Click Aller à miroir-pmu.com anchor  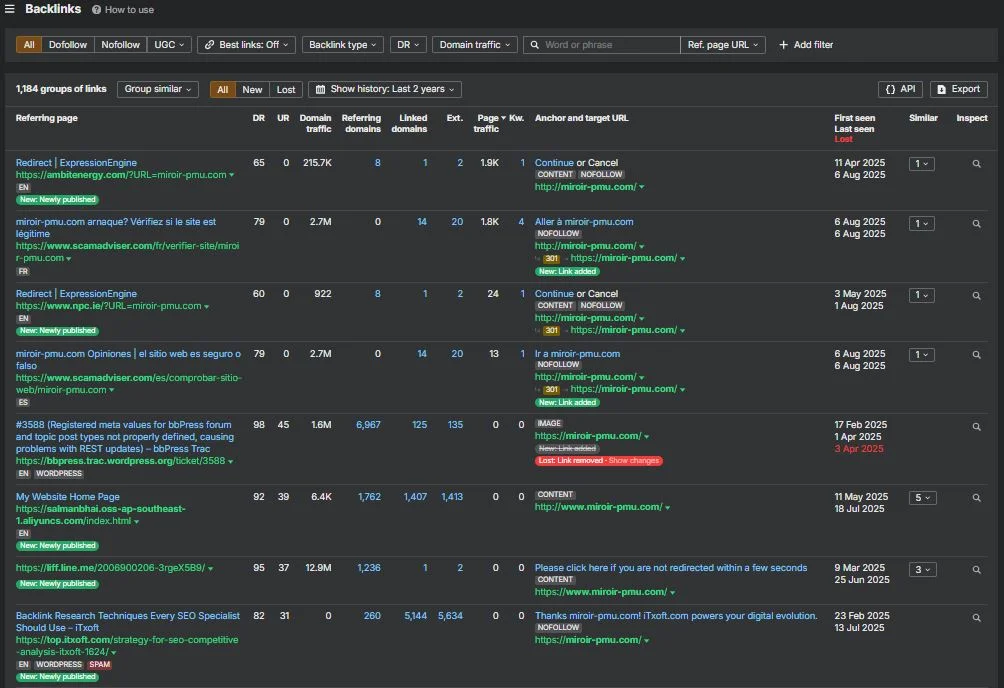click(584, 222)
